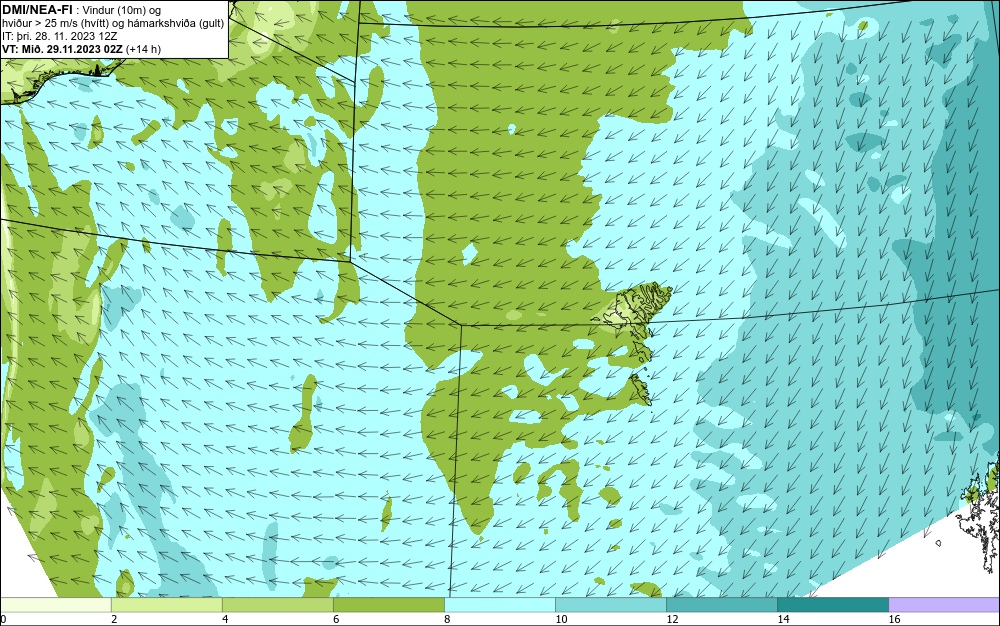Click the legend scale value '16'
1000x626 pixels.
tap(894, 619)
